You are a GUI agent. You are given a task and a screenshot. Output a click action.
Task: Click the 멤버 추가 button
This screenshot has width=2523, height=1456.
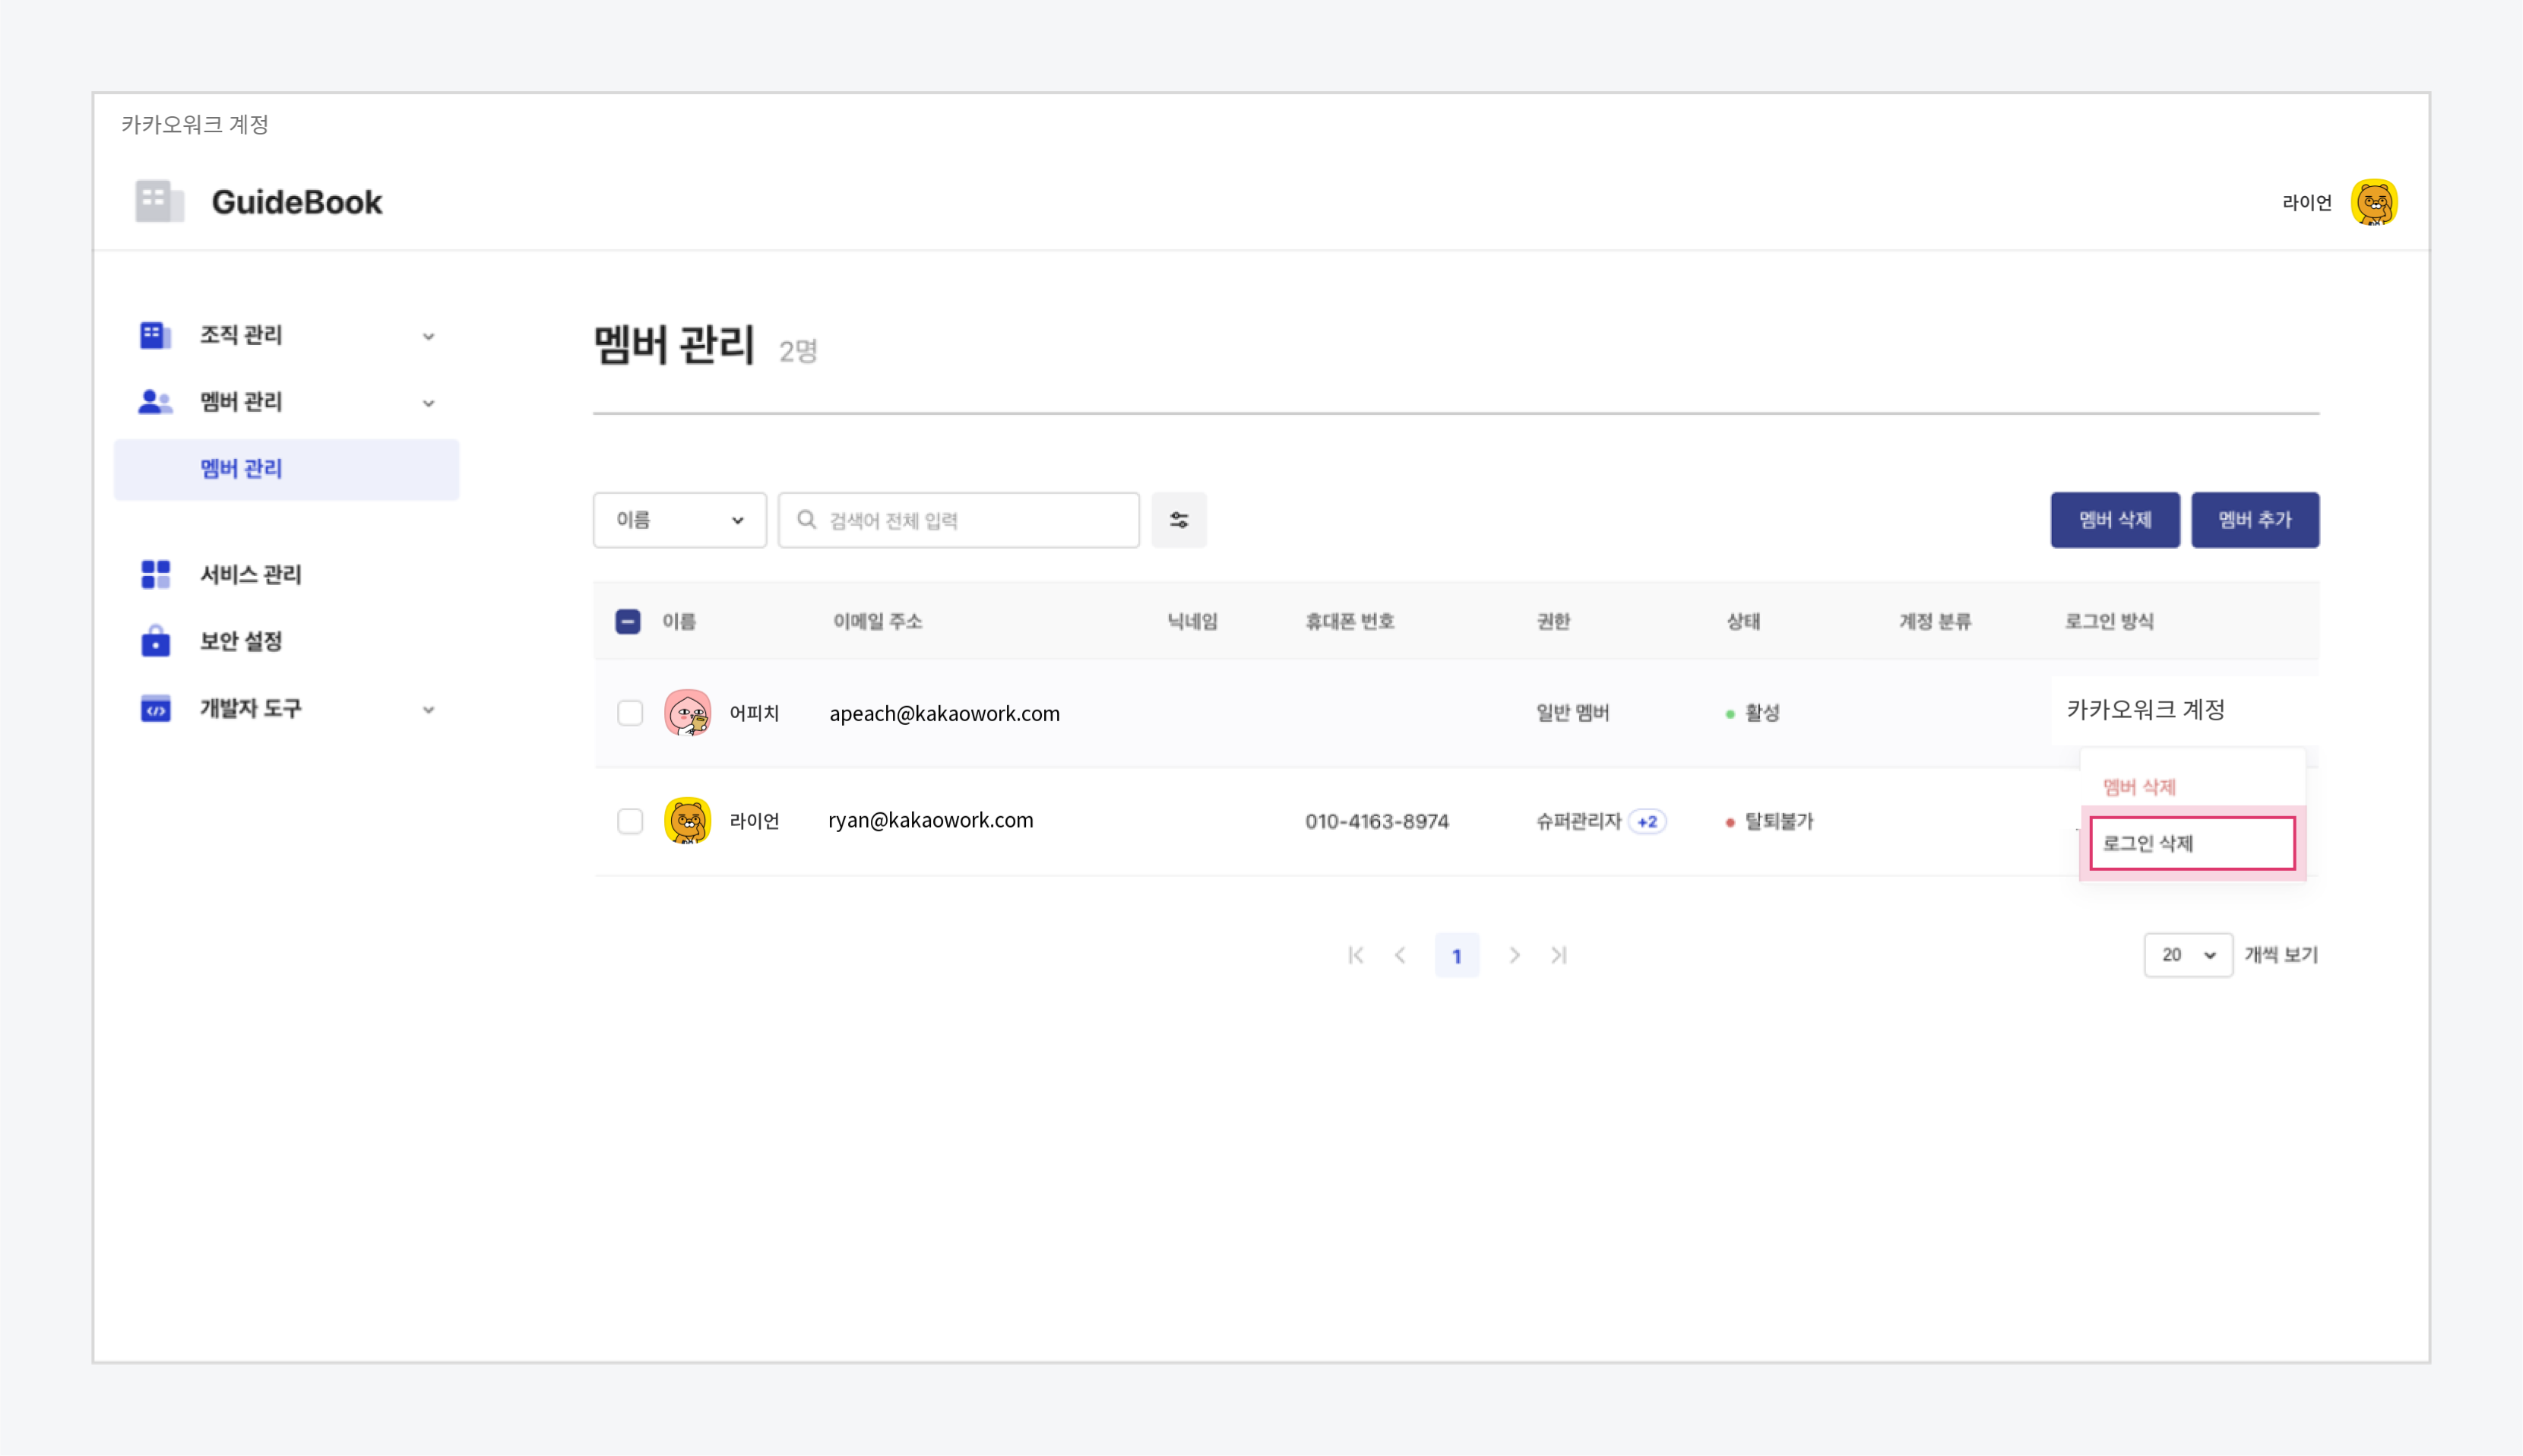(x=2255, y=520)
